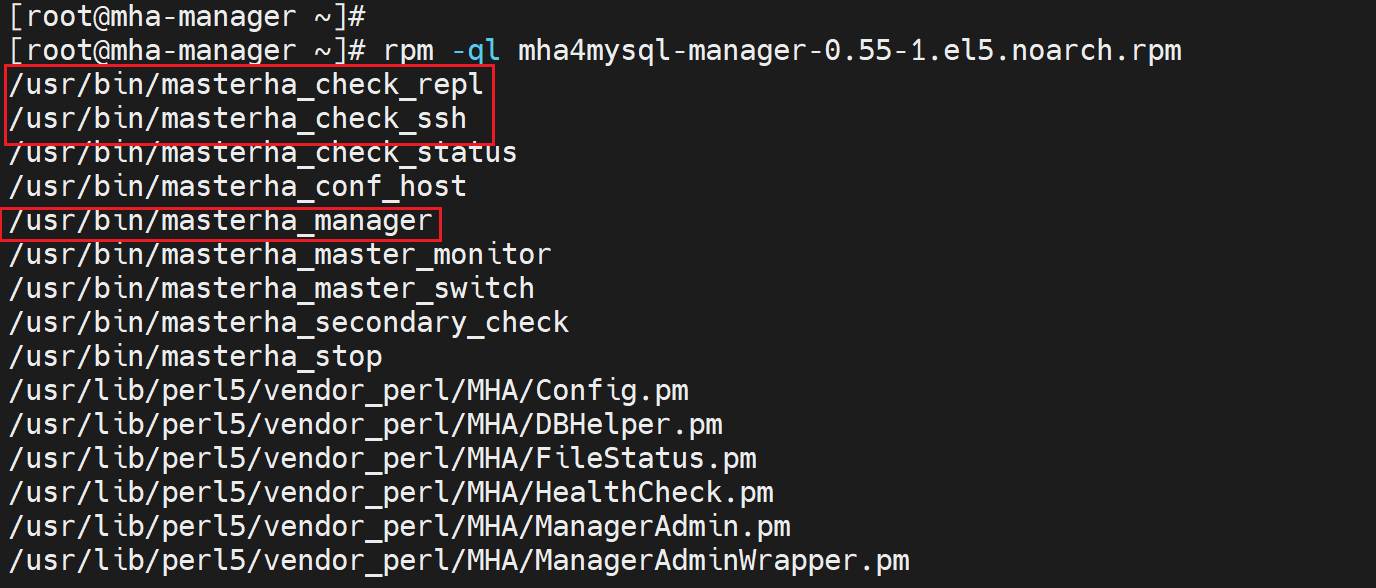
Task: Click the mha4mysql-manager rpm package name
Action: [849, 50]
